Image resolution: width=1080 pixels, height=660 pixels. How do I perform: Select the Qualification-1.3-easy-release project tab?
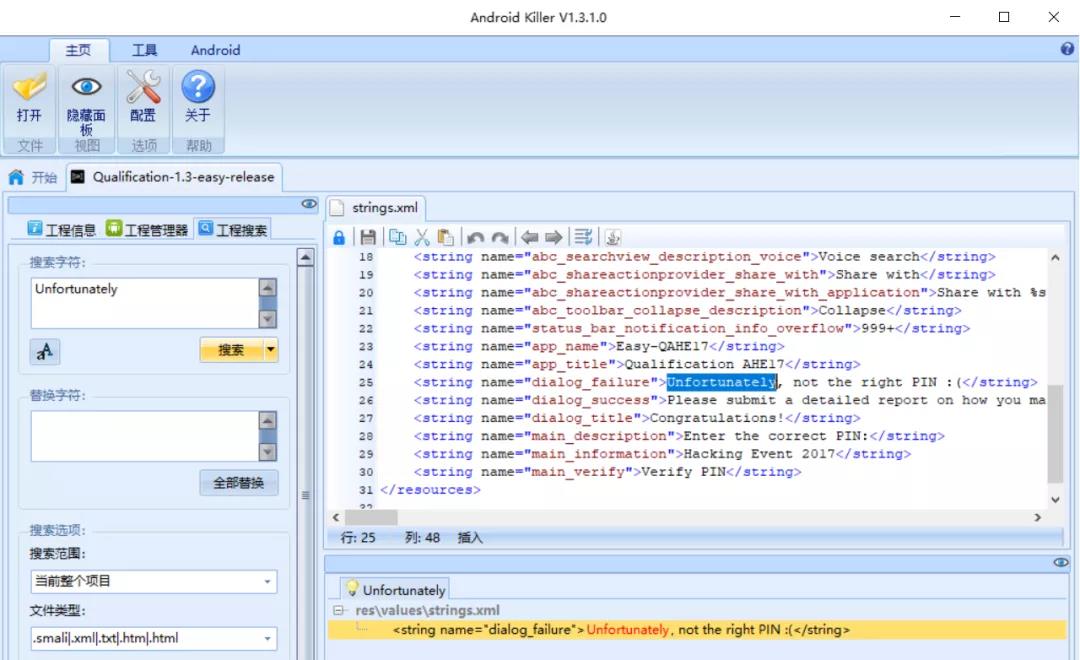coord(174,177)
